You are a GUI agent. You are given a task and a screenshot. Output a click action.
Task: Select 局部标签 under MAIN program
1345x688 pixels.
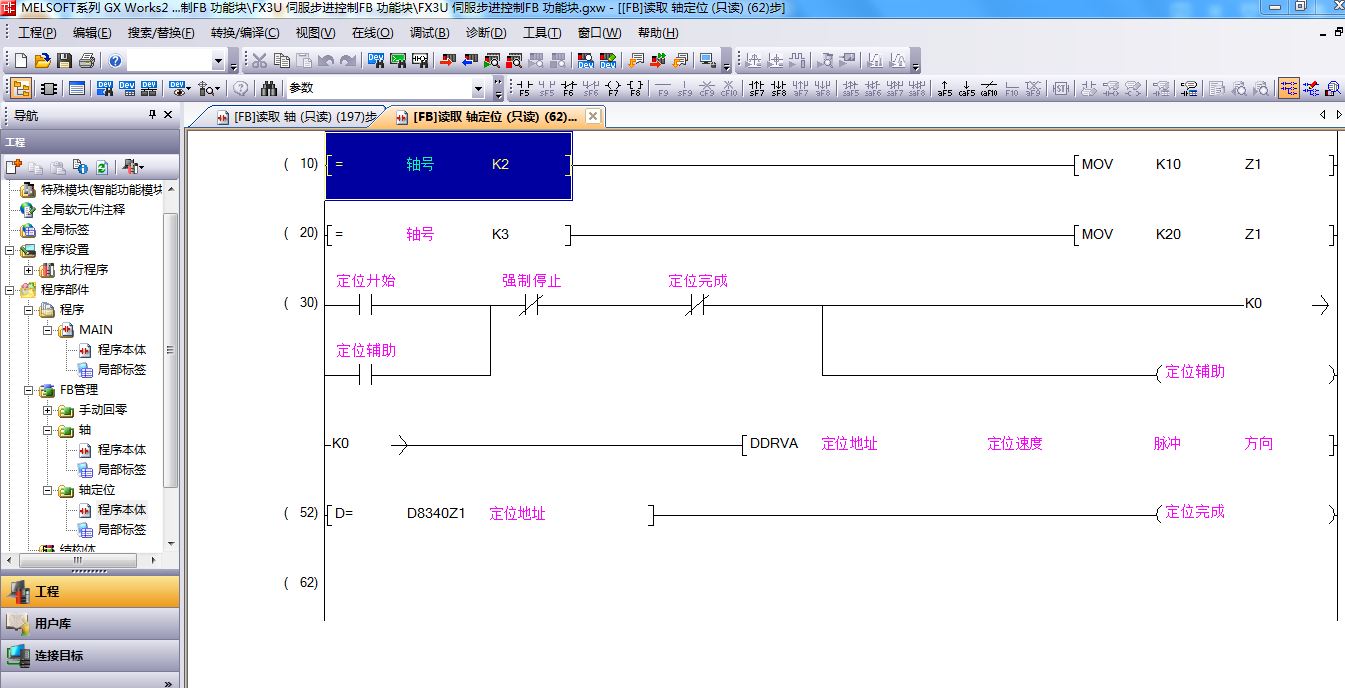pyautogui.click(x=121, y=370)
